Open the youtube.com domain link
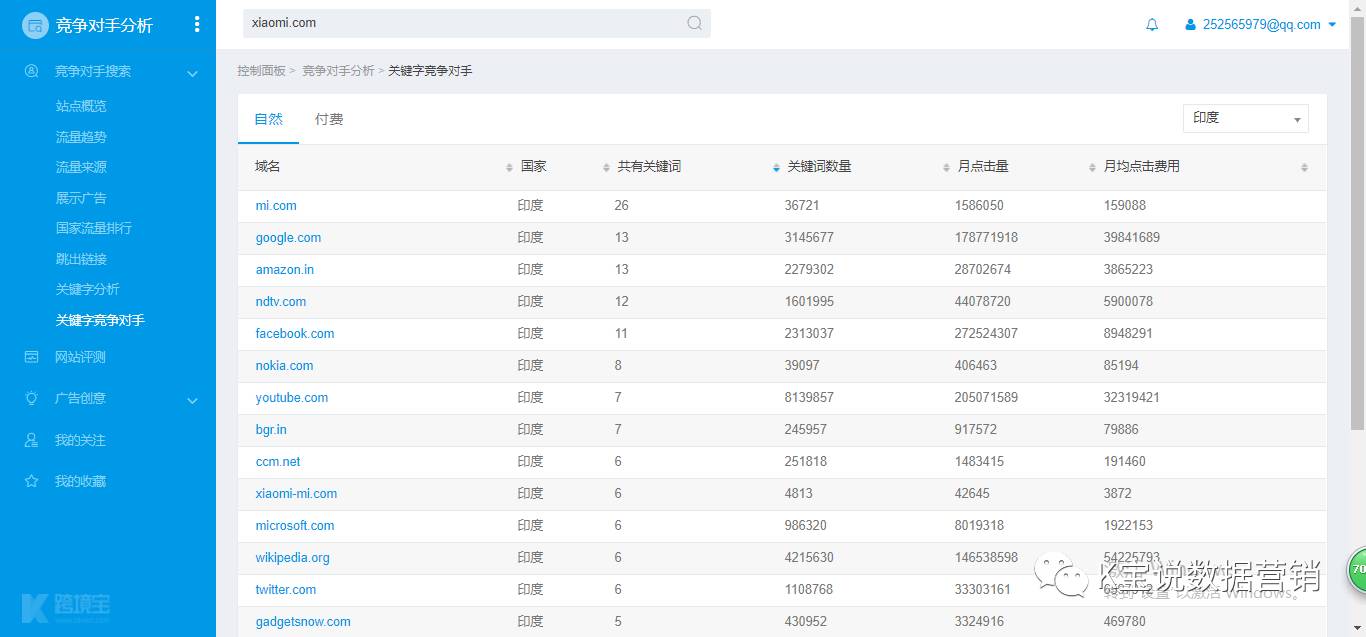This screenshot has height=637, width=1366. pos(292,397)
